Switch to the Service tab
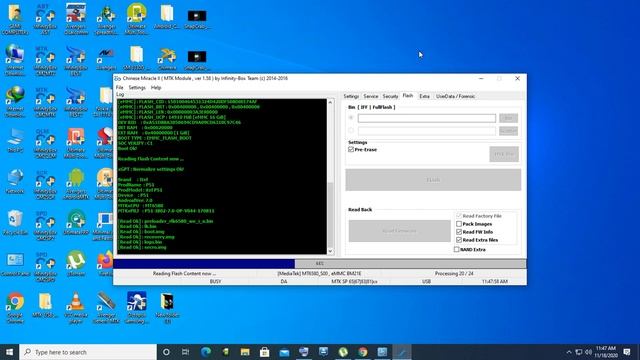The height and width of the screenshot is (360, 640). click(x=371, y=96)
